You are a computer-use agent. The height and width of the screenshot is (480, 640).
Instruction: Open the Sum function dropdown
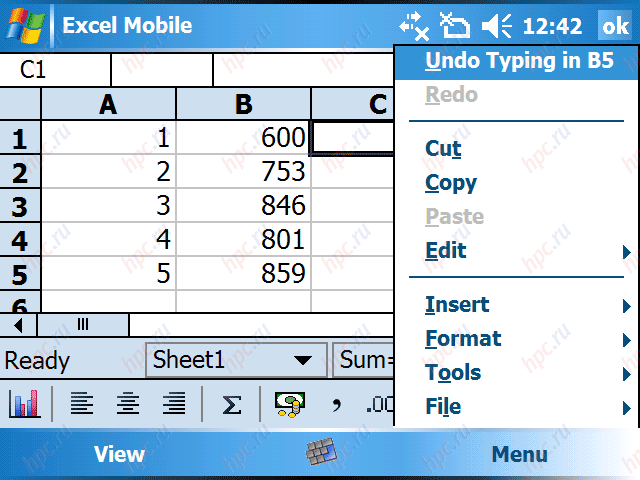363,360
